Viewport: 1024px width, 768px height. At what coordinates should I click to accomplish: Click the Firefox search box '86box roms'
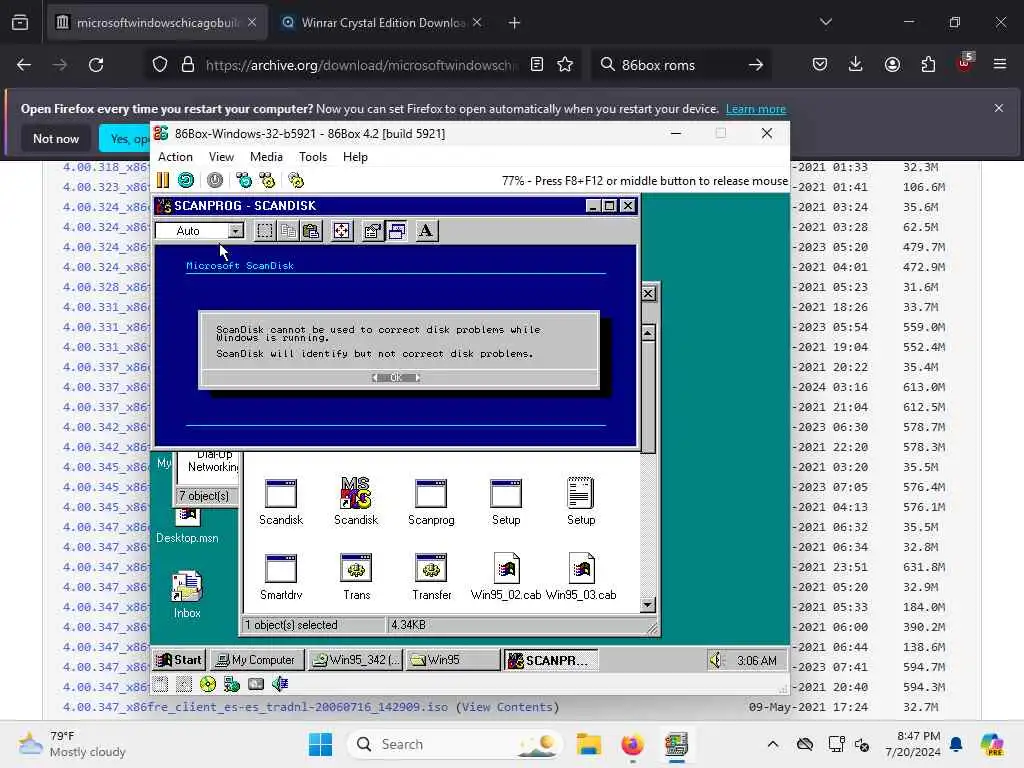click(679, 65)
